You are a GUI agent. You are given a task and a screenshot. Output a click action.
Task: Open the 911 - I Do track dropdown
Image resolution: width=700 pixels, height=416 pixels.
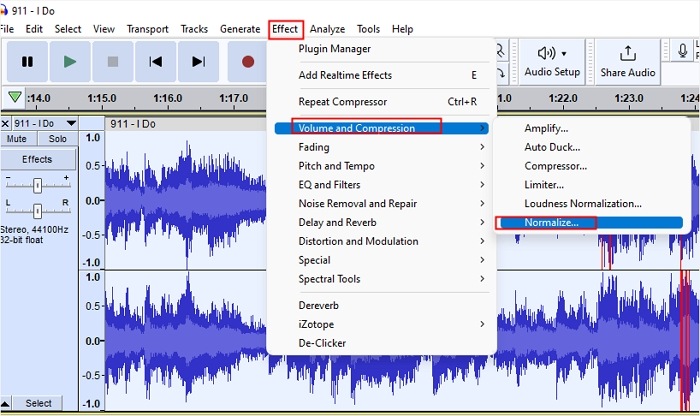click(x=71, y=123)
